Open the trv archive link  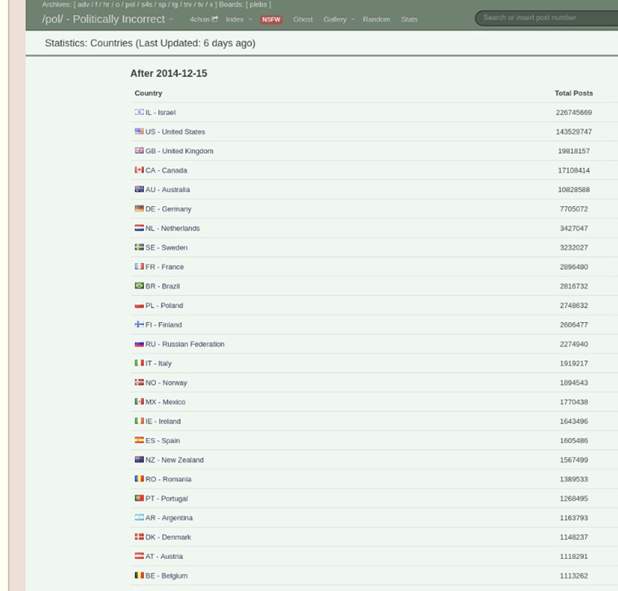point(188,5)
